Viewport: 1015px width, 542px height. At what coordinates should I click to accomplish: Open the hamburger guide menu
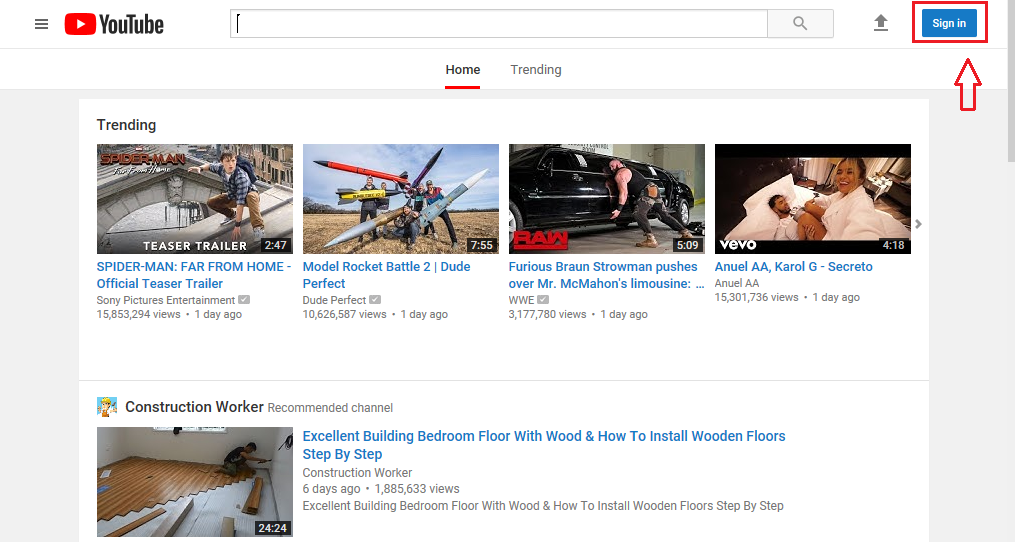[41, 25]
